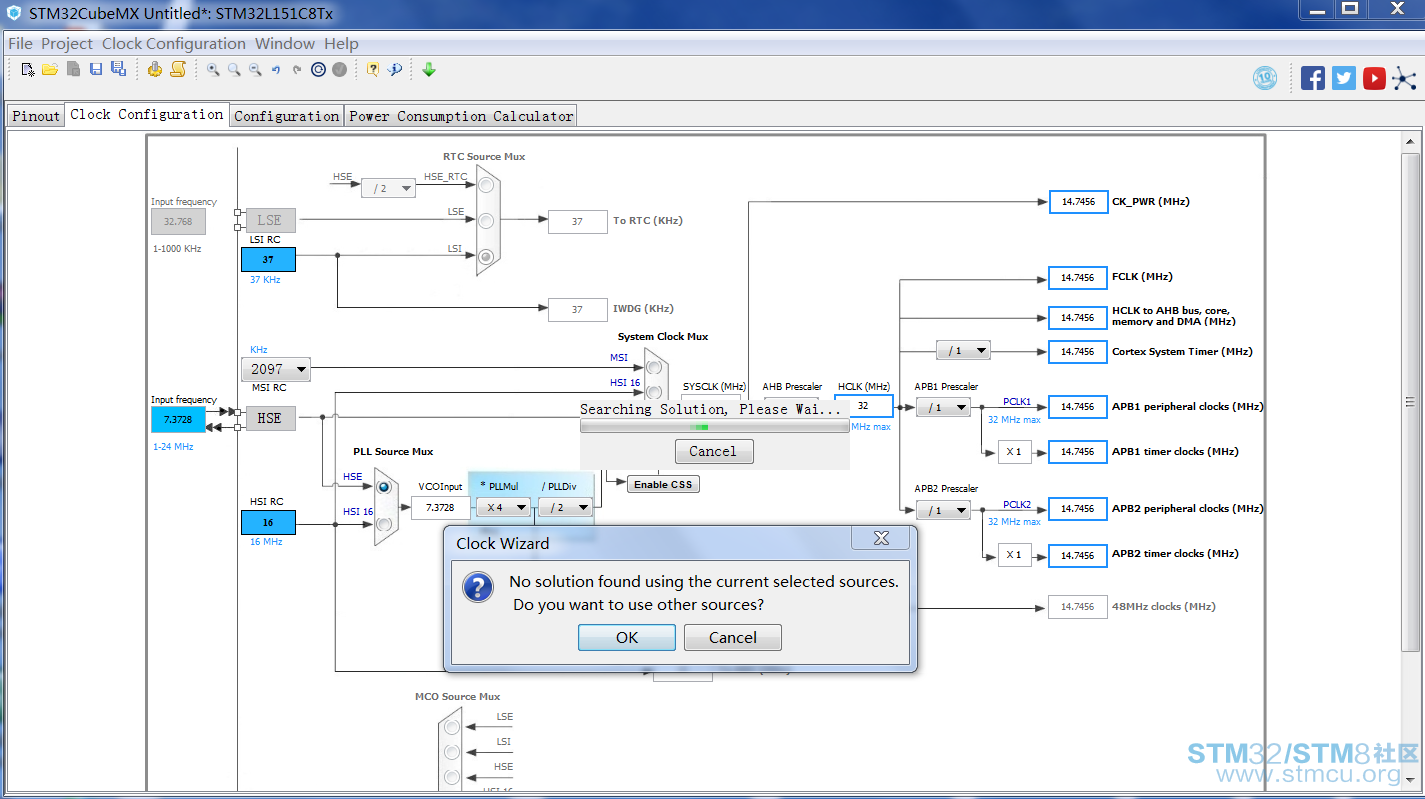Viewport: 1425px width, 799px height.
Task: Click the VCOInput 7.3728 field
Action: tap(440, 507)
